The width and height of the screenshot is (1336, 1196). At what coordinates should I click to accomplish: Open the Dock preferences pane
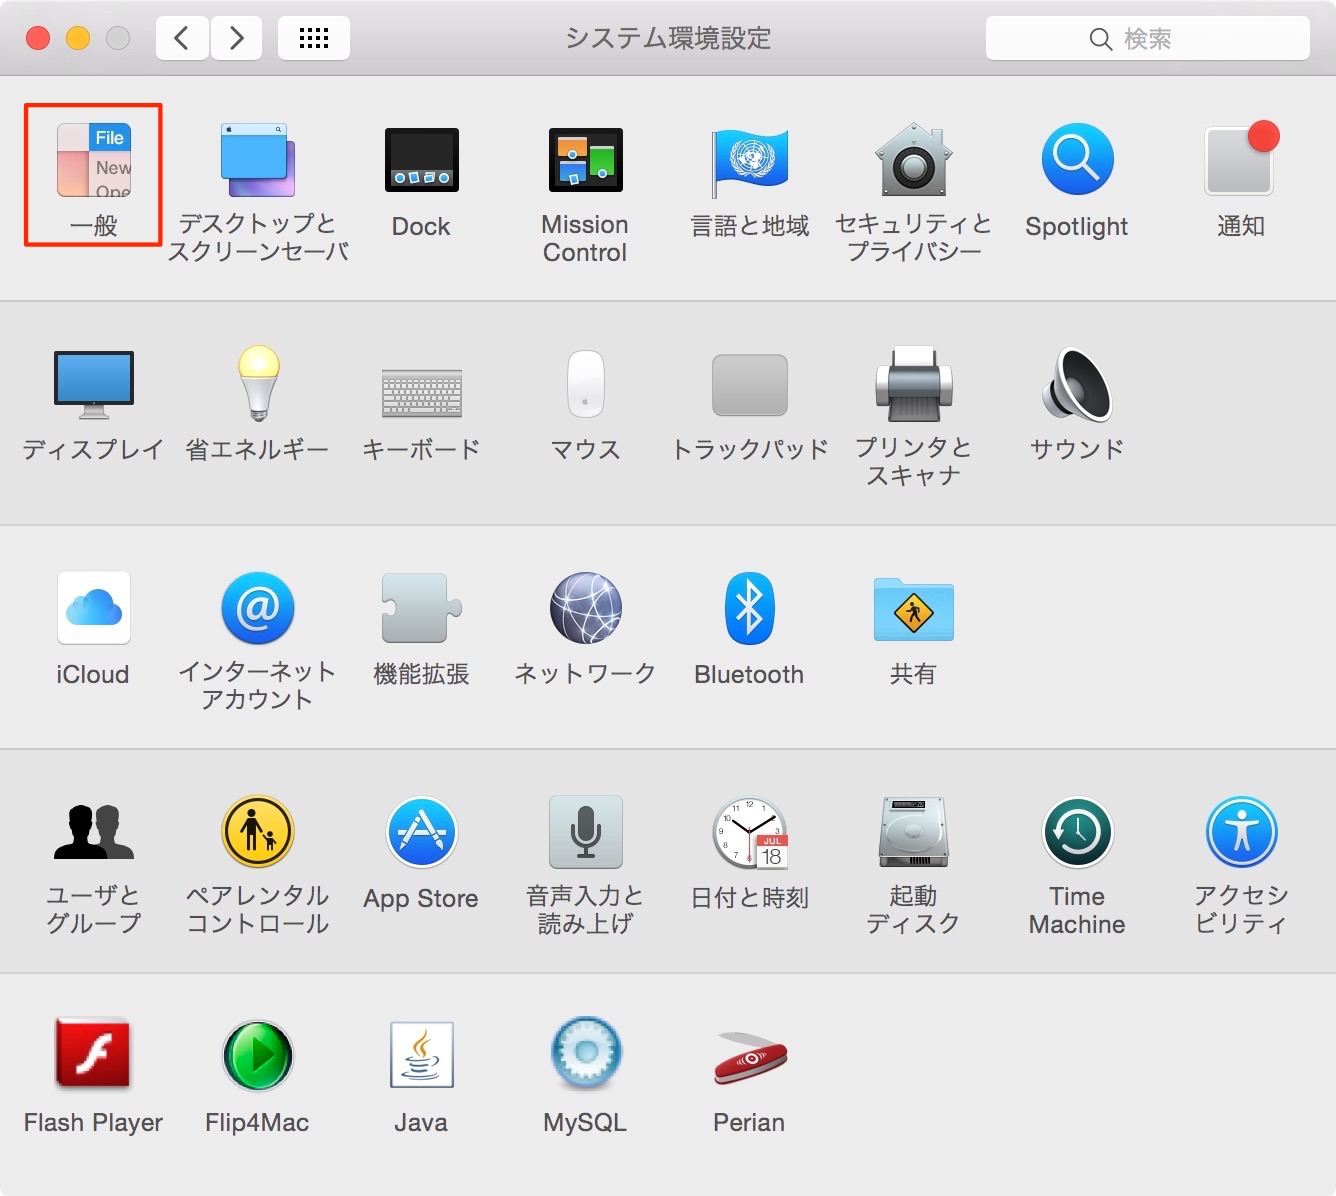422,160
